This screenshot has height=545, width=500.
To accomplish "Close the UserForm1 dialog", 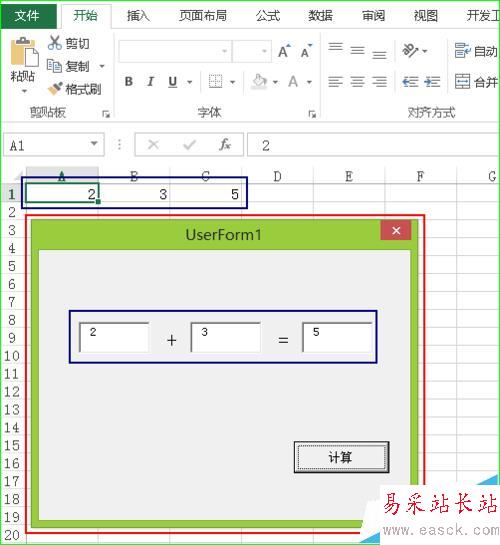I will point(396,230).
